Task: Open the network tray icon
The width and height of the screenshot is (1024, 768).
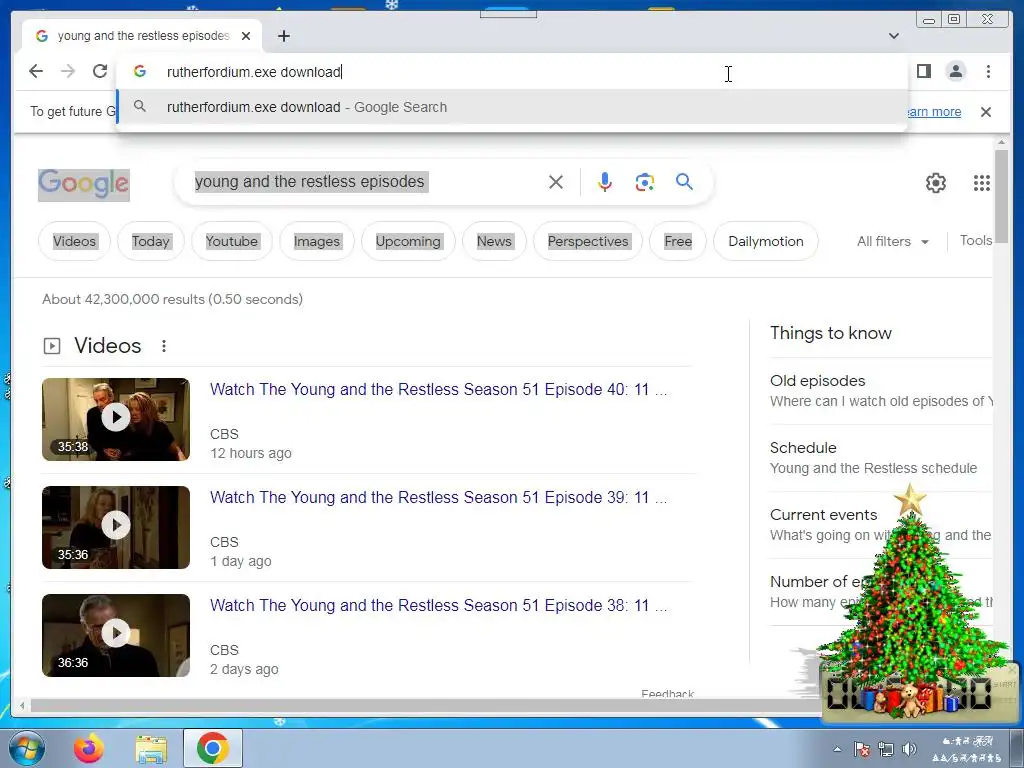Action: tap(886, 749)
